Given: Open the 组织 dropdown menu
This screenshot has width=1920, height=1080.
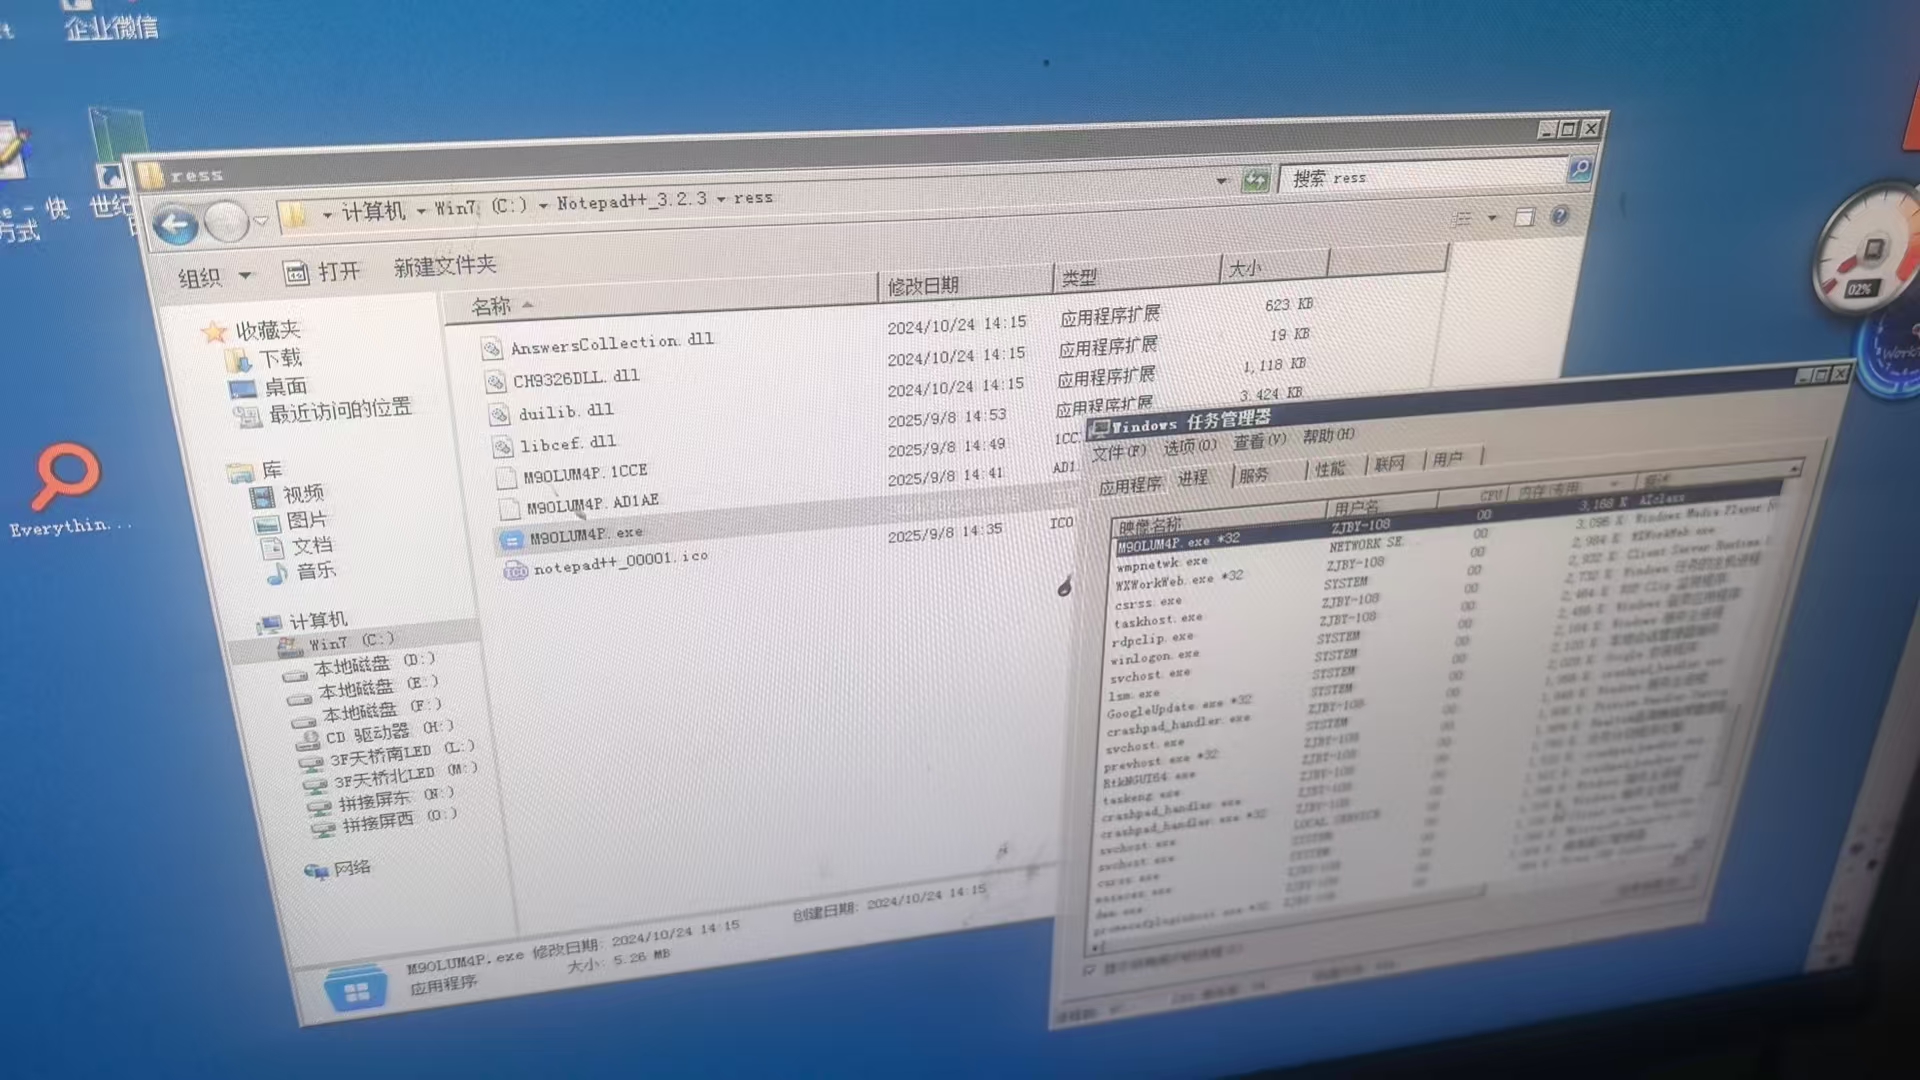Looking at the screenshot, I should [x=213, y=277].
